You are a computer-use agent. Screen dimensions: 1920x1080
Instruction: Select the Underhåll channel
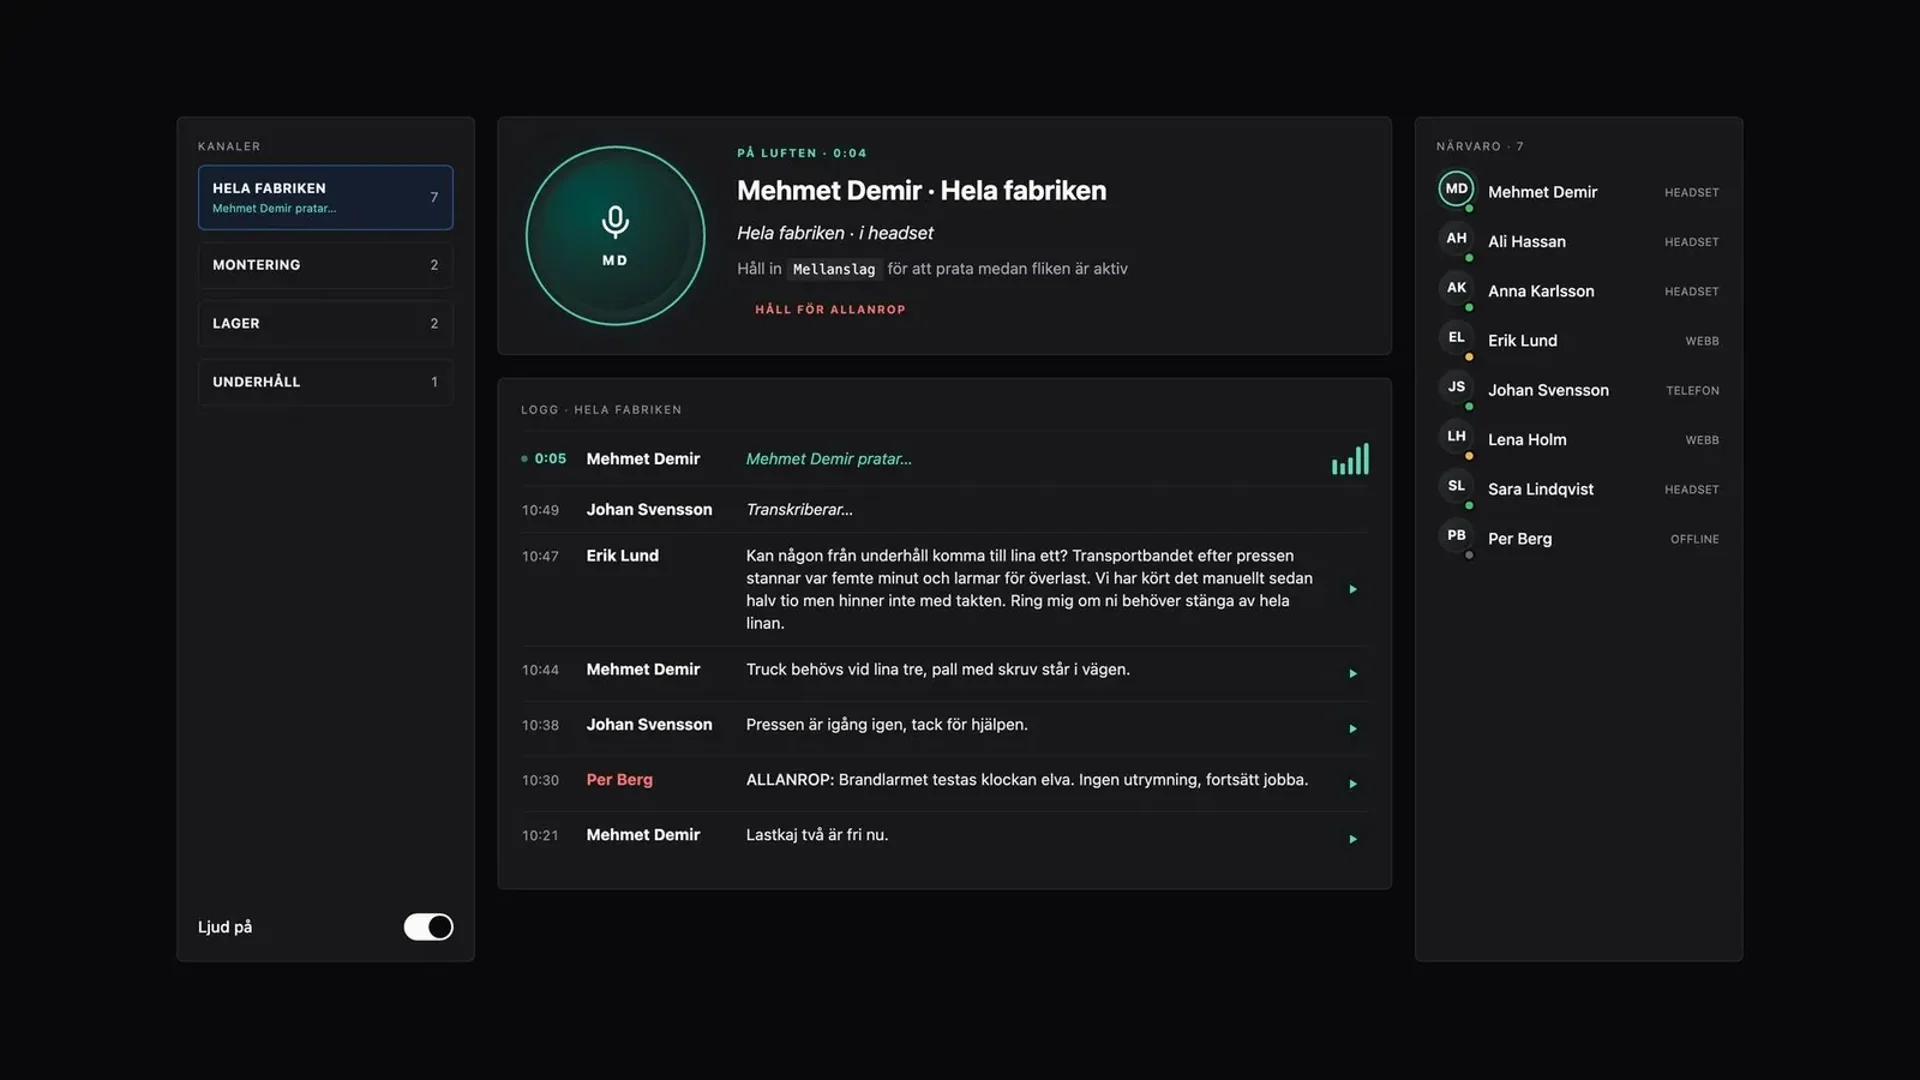pos(325,382)
